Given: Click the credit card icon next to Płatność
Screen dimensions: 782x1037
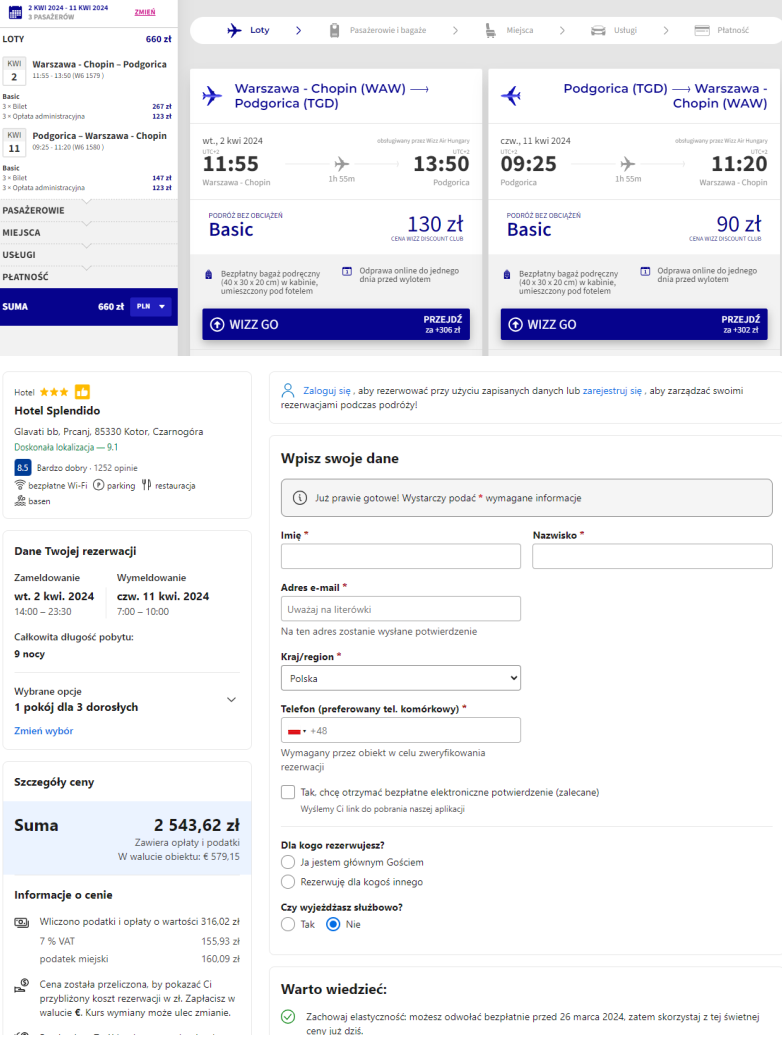Looking at the screenshot, I should pyautogui.click(x=702, y=30).
